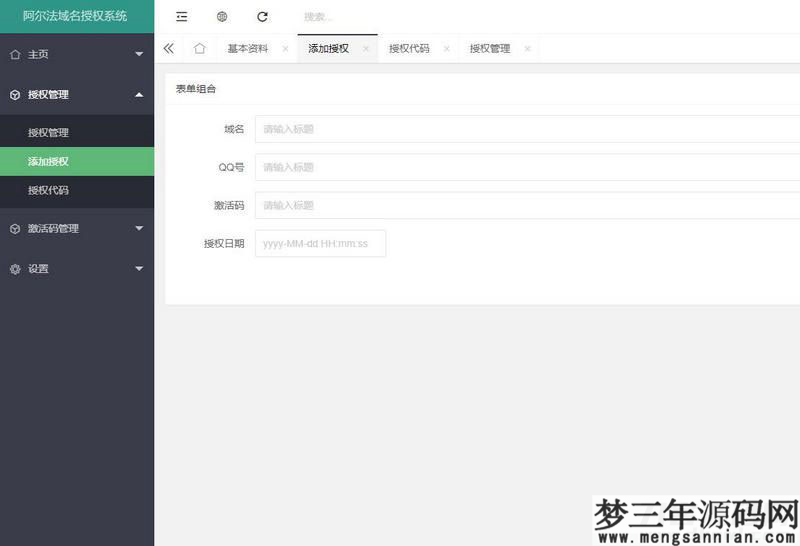The width and height of the screenshot is (800, 546).
Task: Click the 域名 field label
Action: point(234,129)
